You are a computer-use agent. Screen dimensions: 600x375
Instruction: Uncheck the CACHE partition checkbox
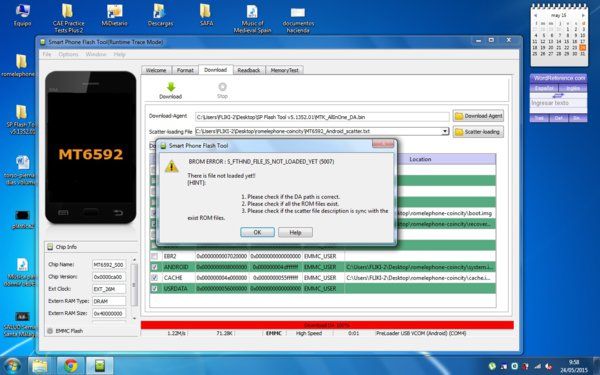point(154,277)
